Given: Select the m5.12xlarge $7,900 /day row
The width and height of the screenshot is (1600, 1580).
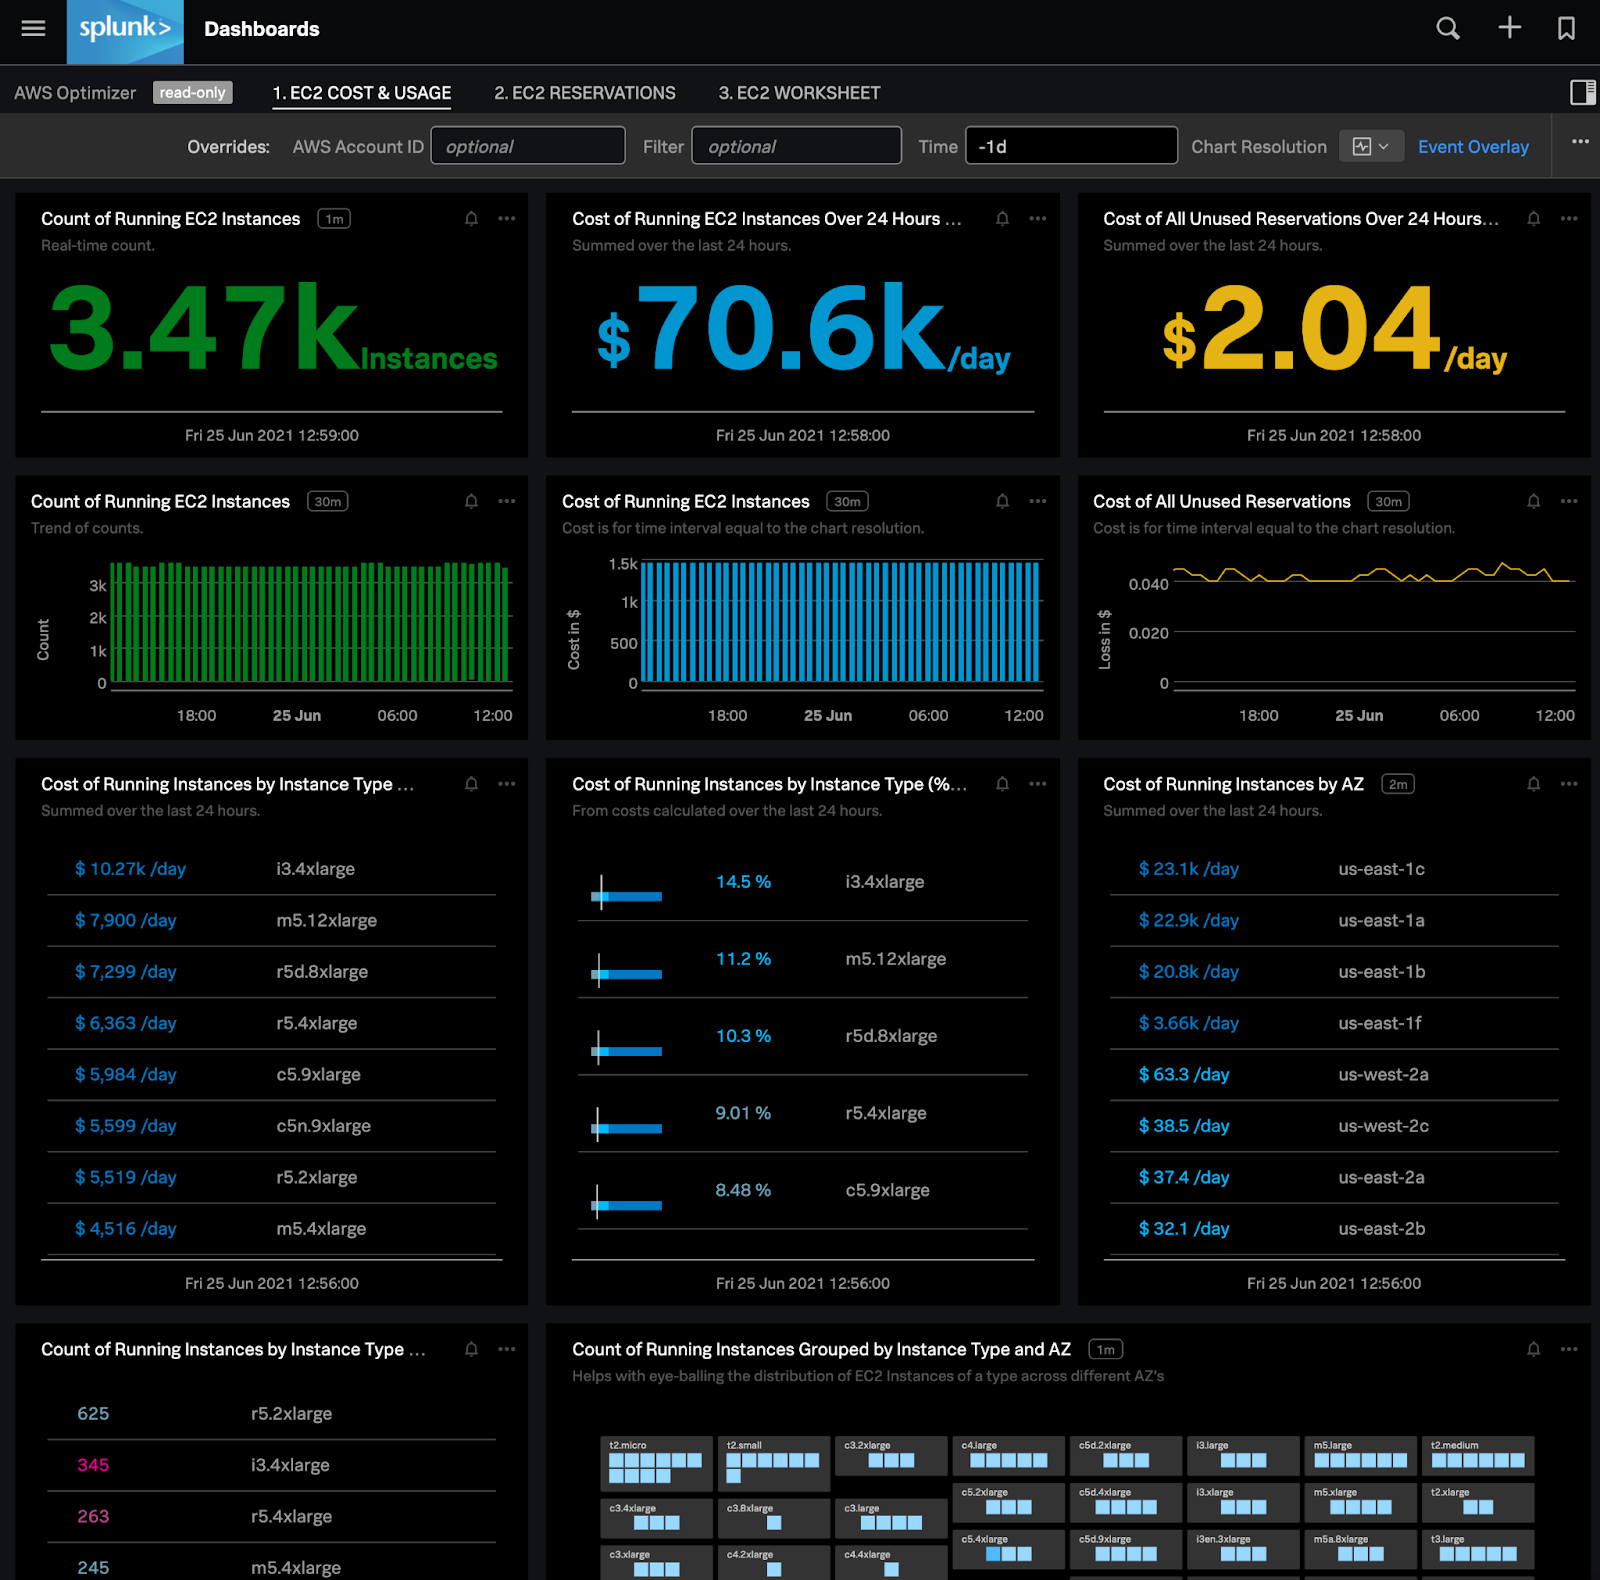Looking at the screenshot, I should pos(272,920).
